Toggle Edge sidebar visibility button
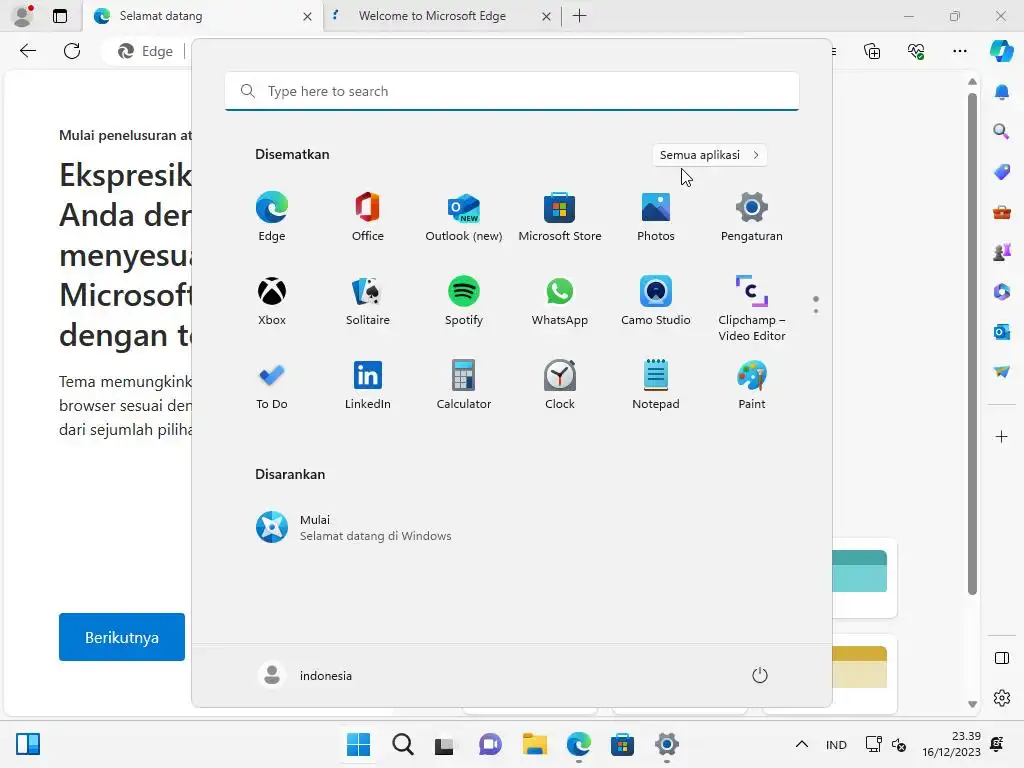The width and height of the screenshot is (1024, 768). click(x=1002, y=658)
